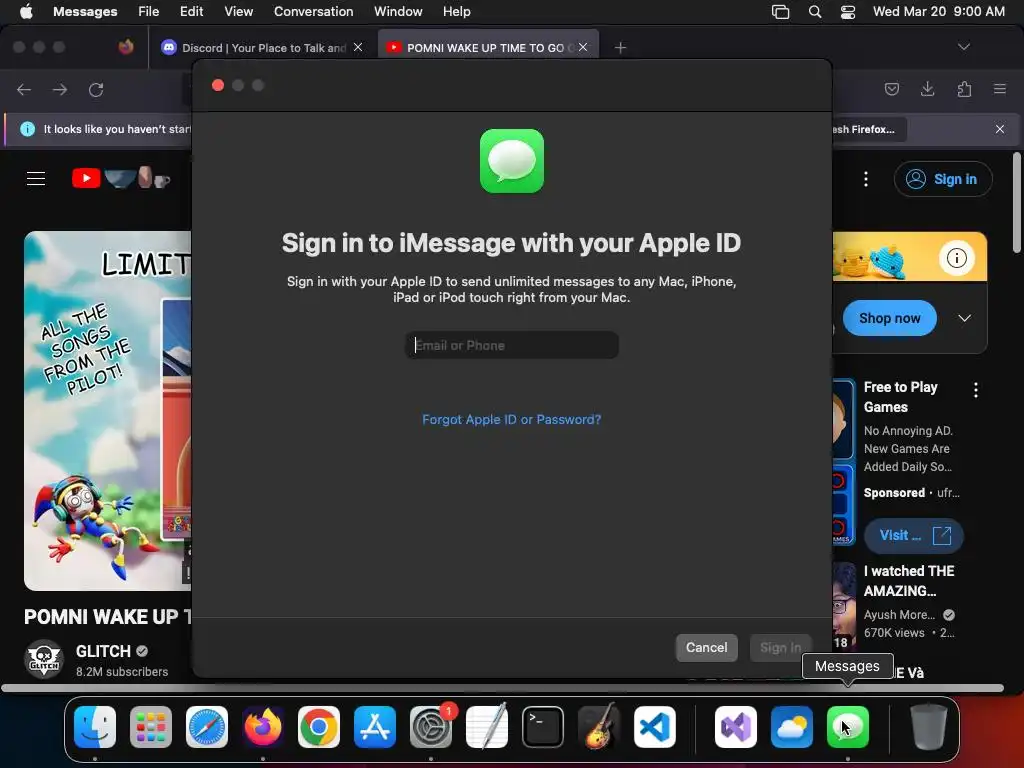
Task: Open the File menu
Action: pyautogui.click(x=148, y=11)
